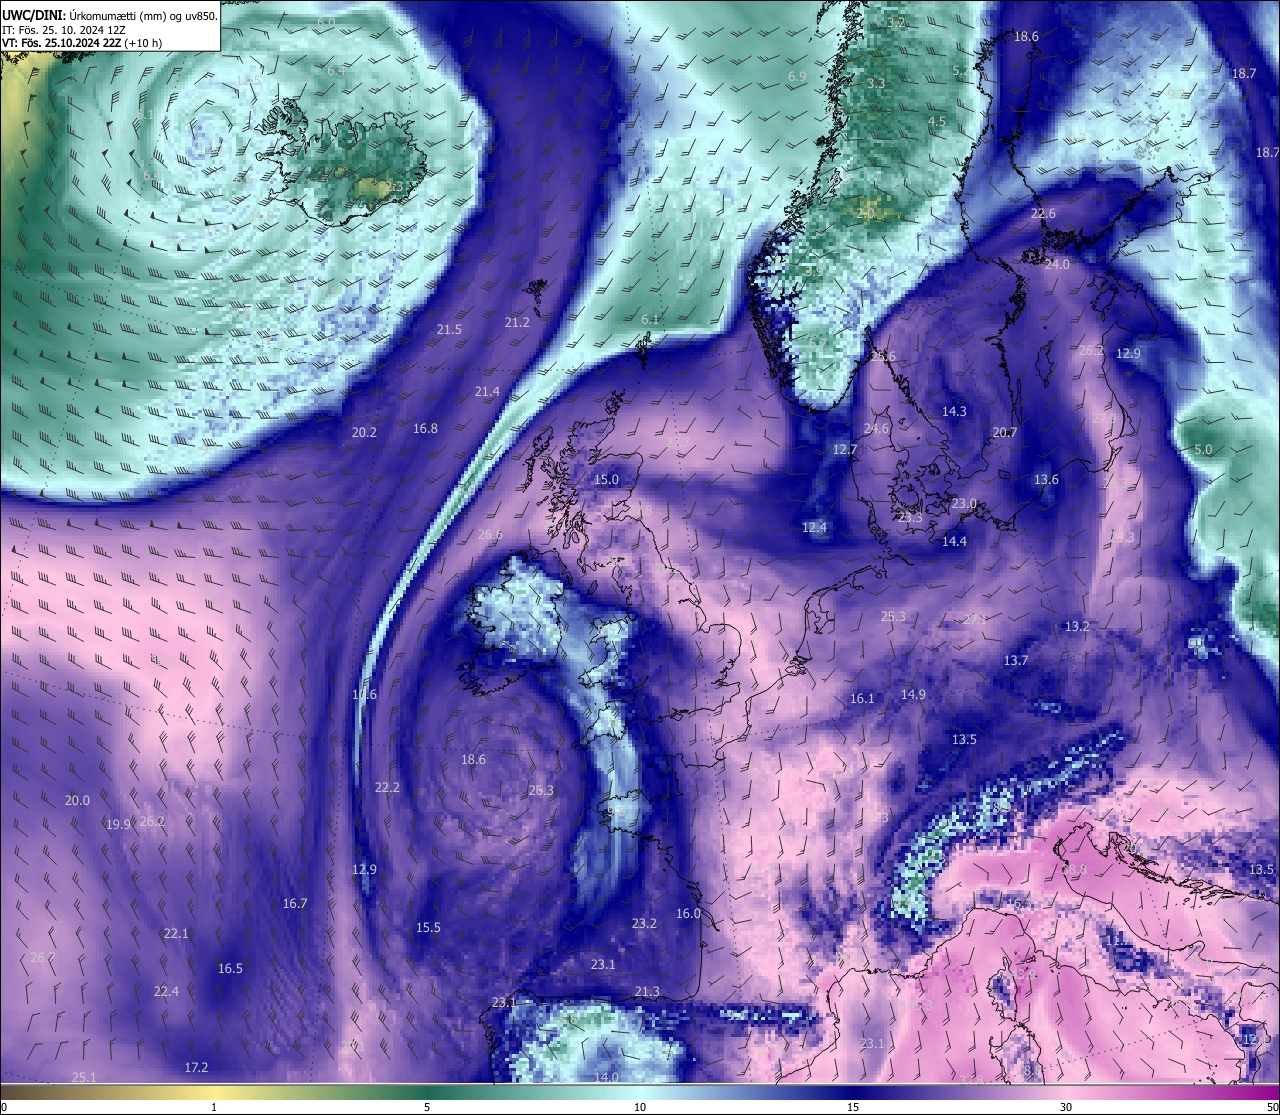Click the 16.5 map value

[230, 969]
